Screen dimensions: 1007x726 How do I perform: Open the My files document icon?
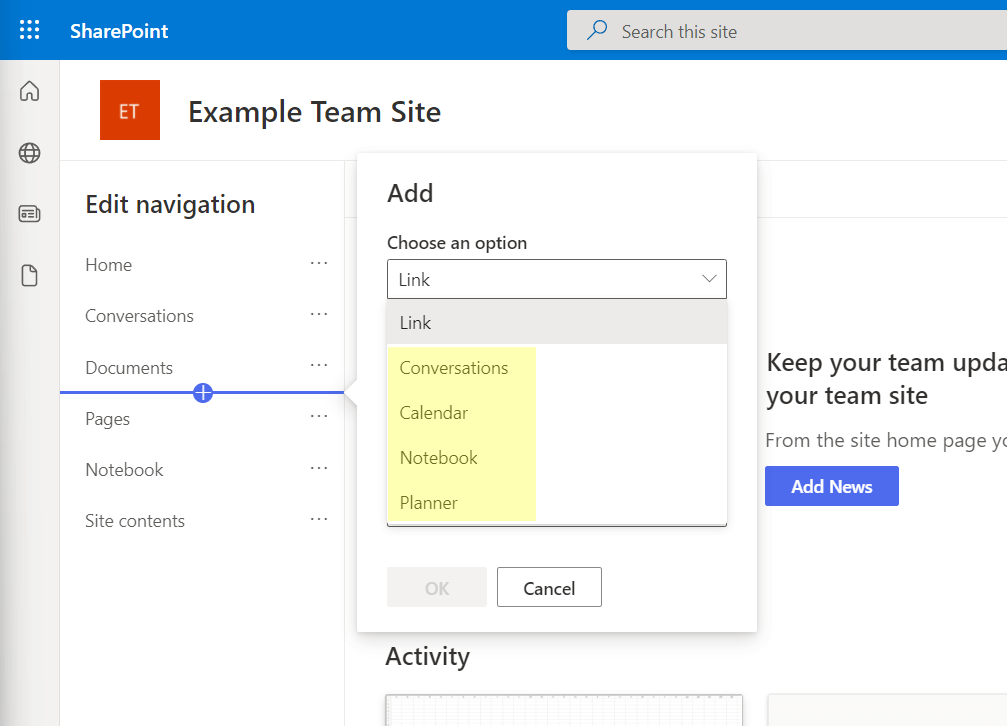tap(30, 276)
